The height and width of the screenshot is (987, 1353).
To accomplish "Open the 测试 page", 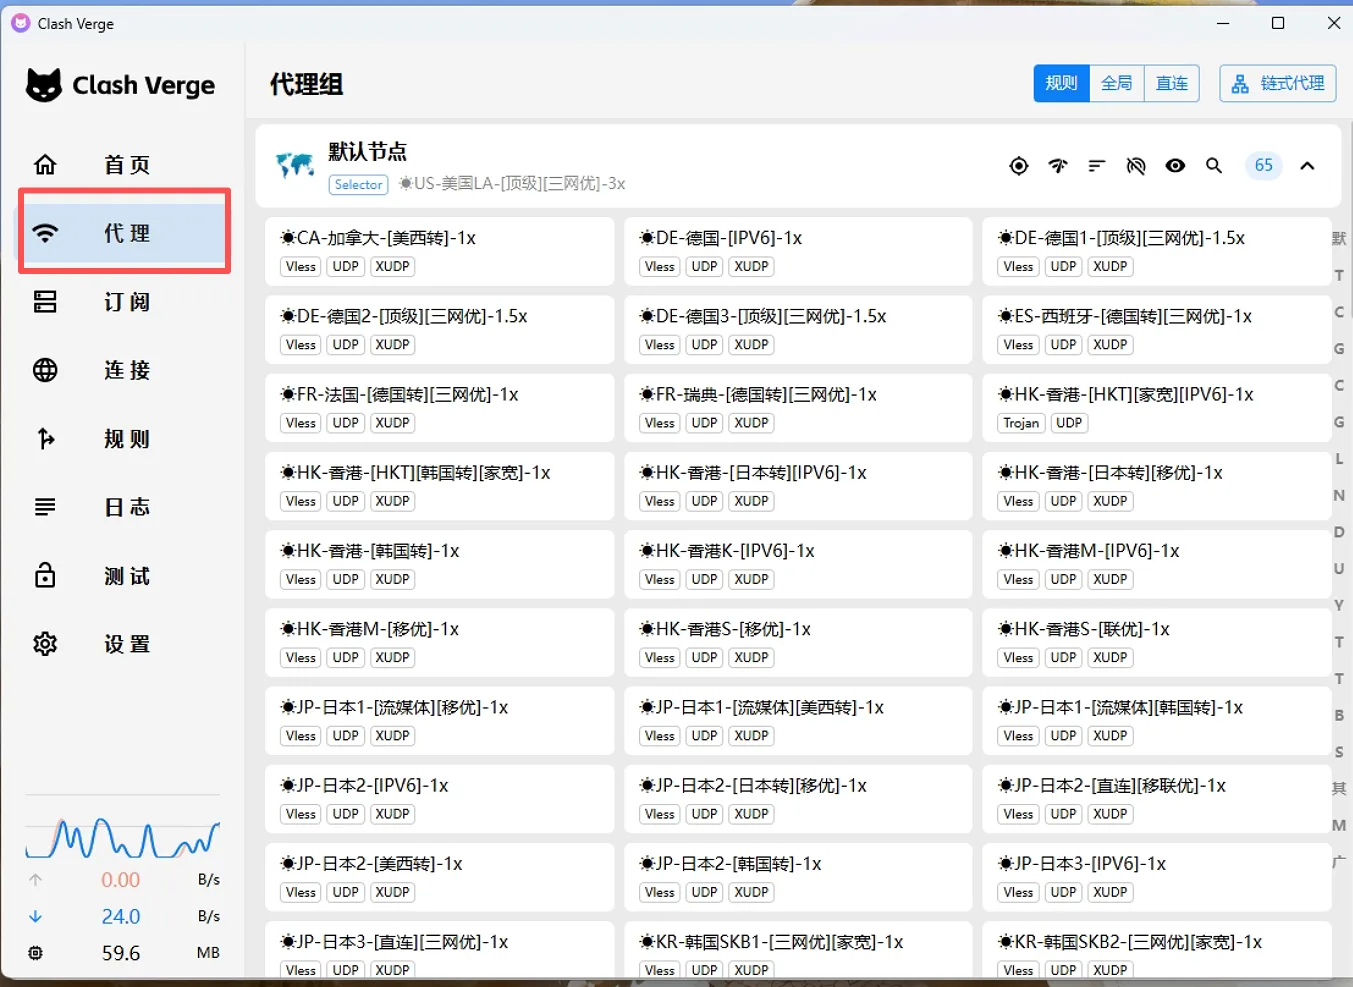I will (125, 576).
